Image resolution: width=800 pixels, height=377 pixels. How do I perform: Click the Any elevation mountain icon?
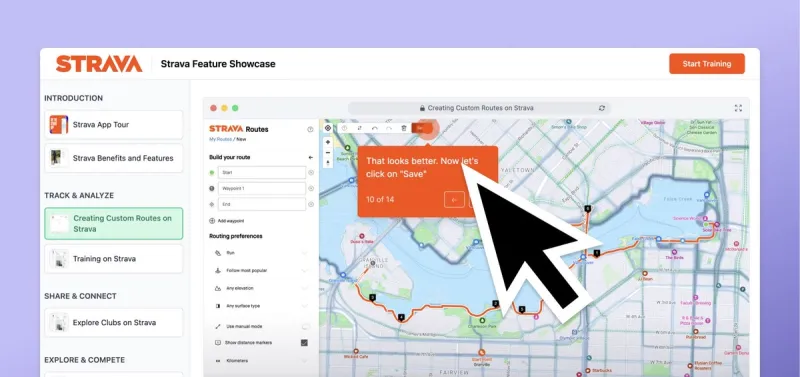tap(218, 288)
